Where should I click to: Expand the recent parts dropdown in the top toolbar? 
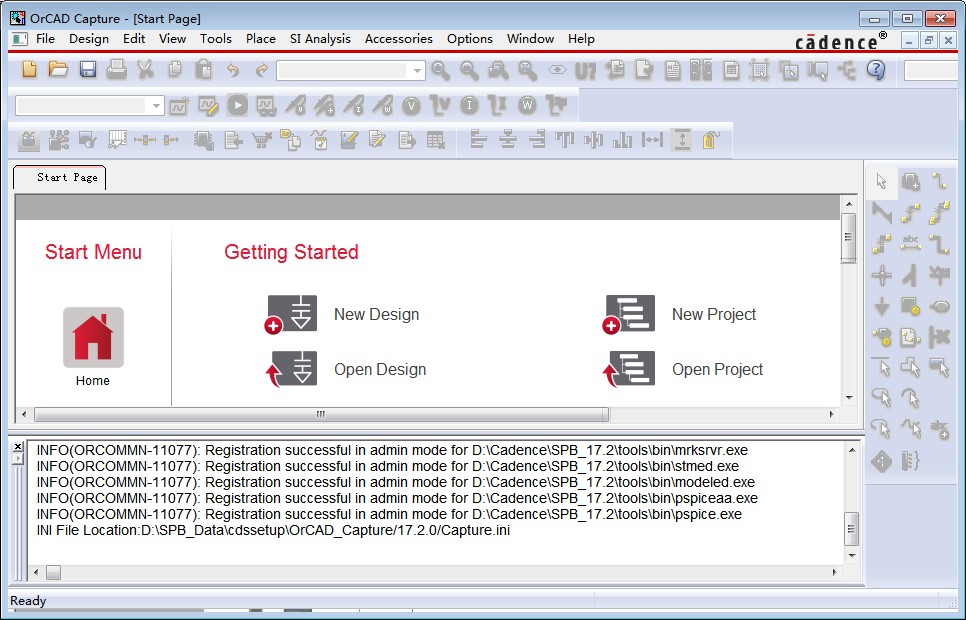coord(418,71)
